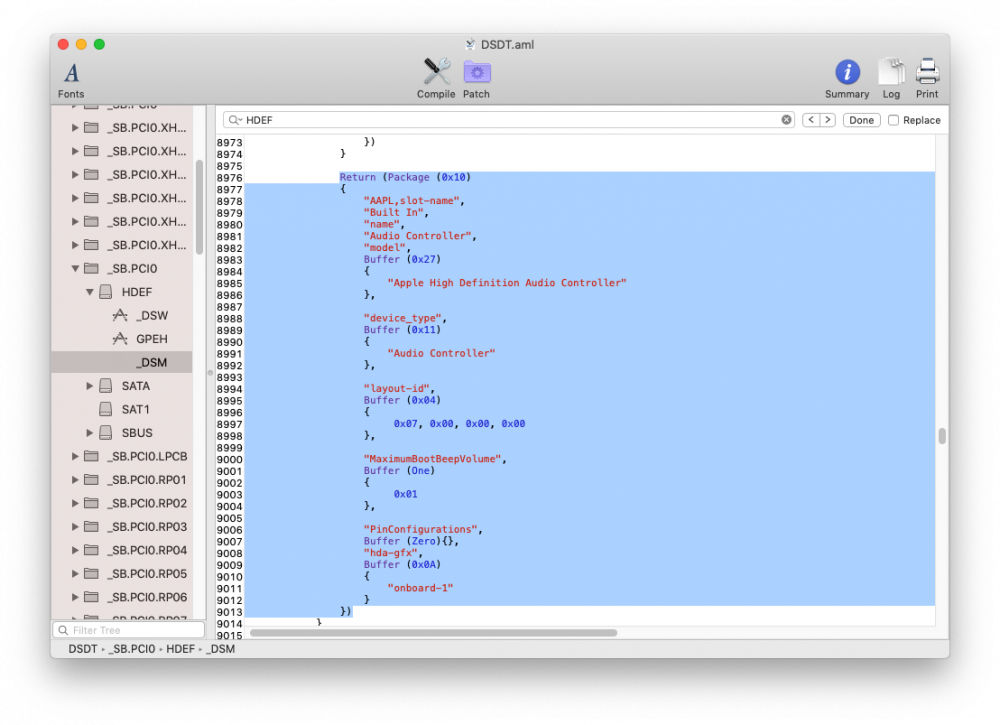Click line number 8985 in gutter
Viewport: 1000px width, 725px height.
tap(230, 284)
